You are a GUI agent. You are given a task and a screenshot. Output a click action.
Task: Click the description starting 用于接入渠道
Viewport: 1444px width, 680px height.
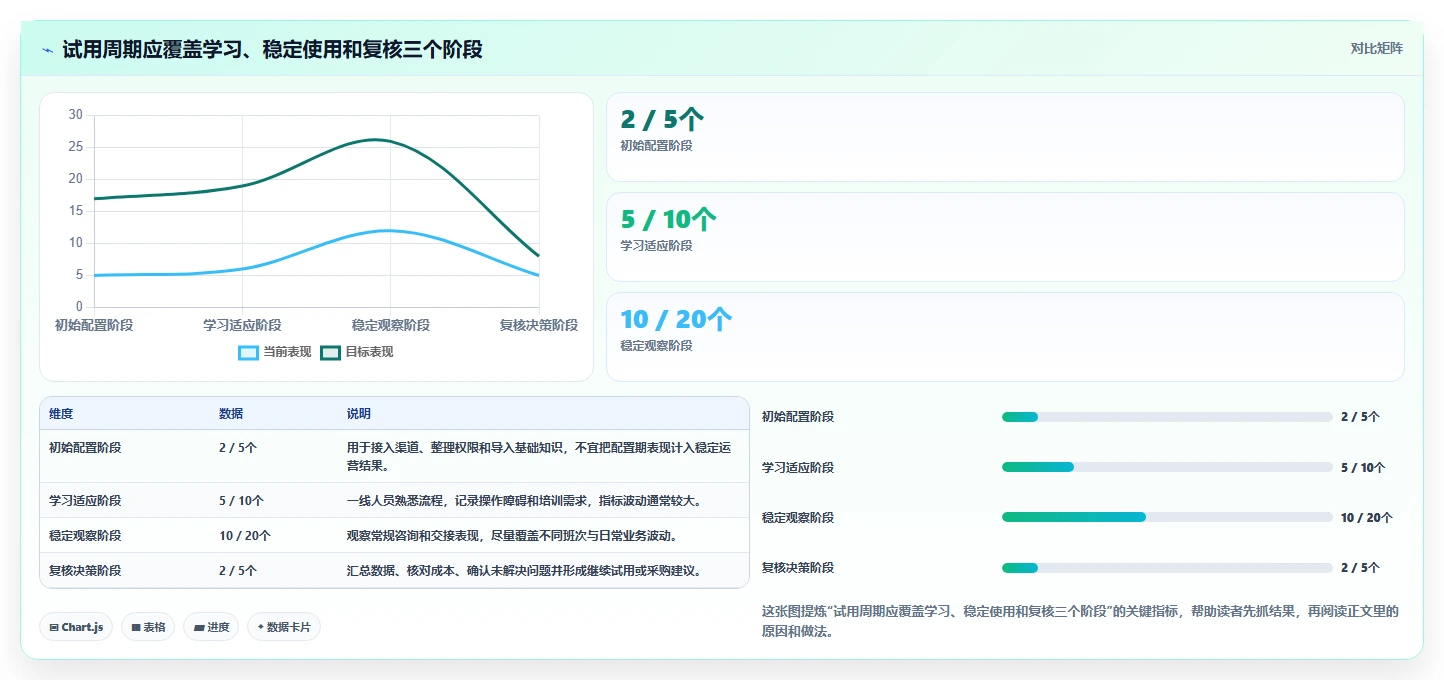click(x=539, y=456)
